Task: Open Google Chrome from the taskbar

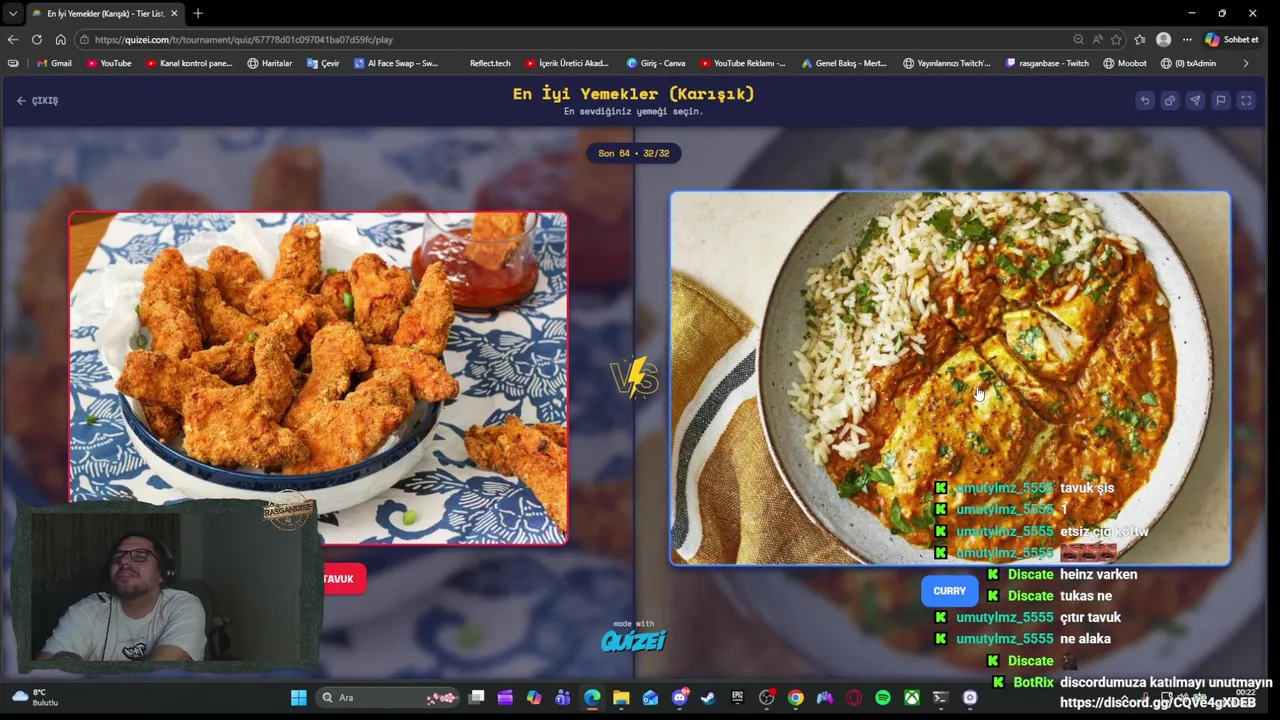Action: click(796, 698)
